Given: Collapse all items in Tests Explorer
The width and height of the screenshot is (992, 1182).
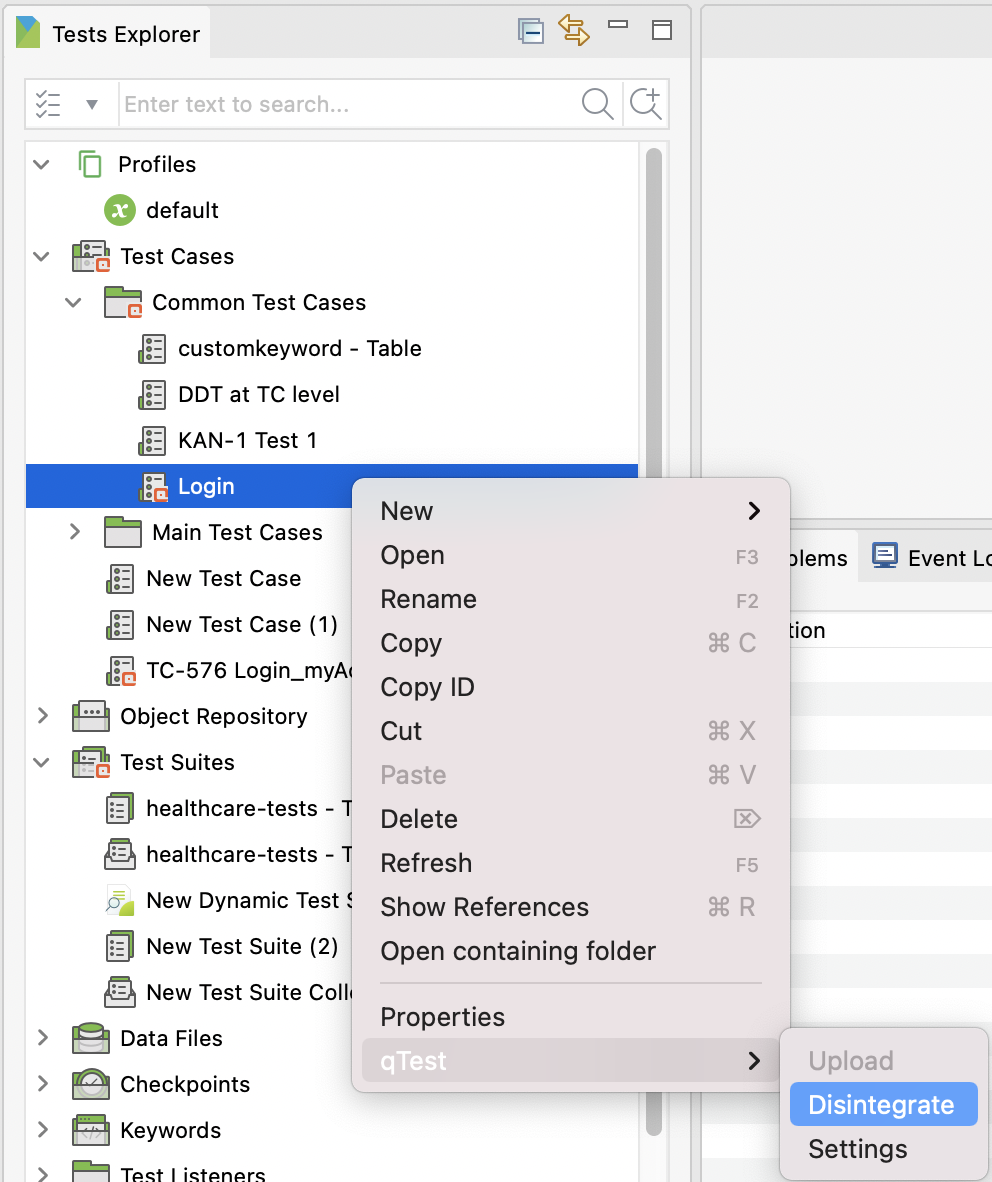Looking at the screenshot, I should pos(530,30).
